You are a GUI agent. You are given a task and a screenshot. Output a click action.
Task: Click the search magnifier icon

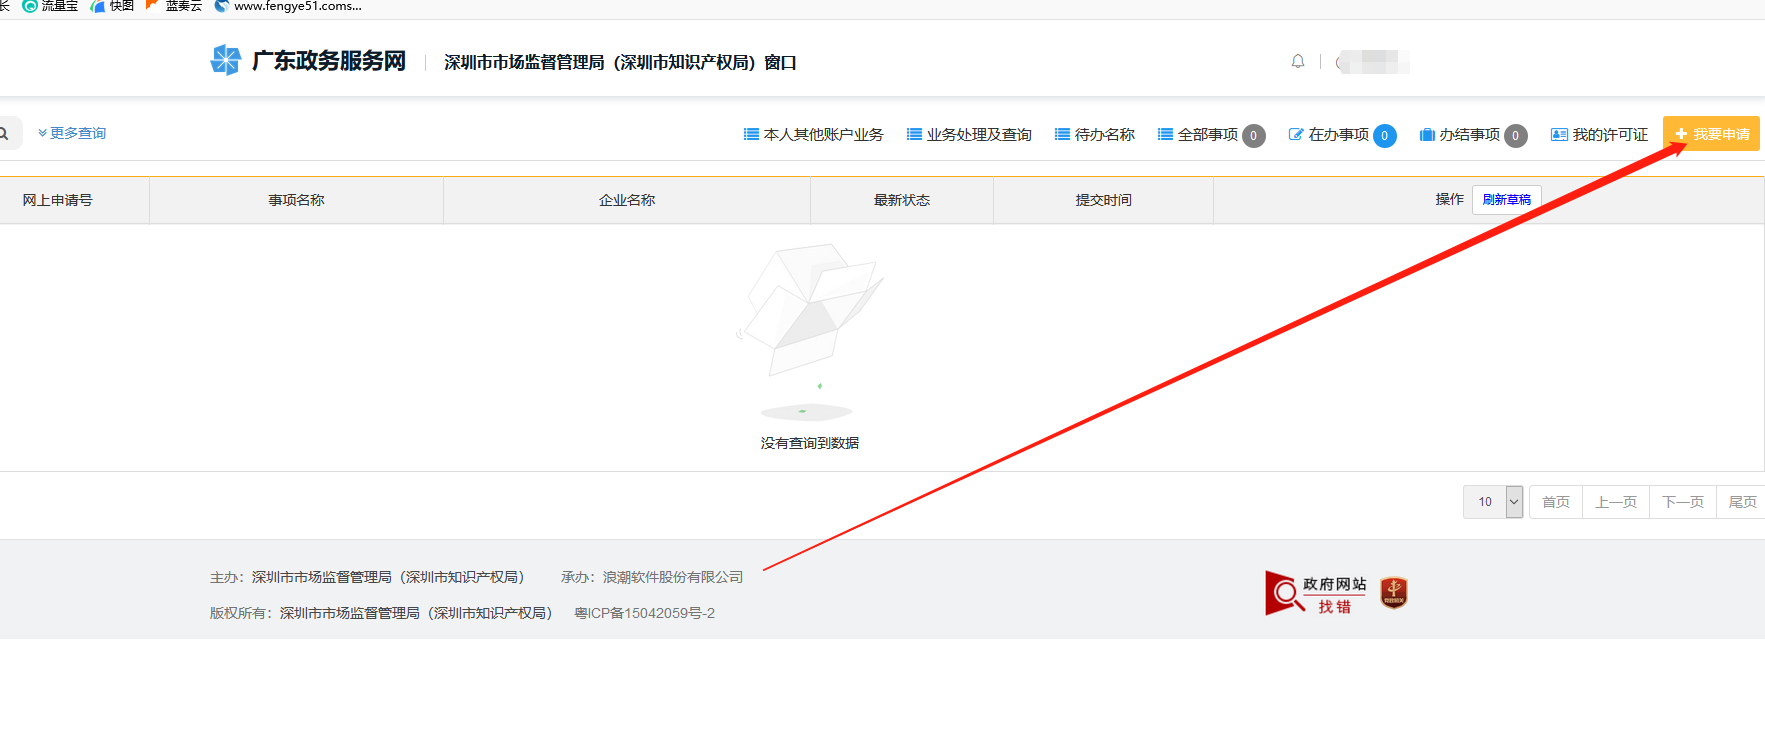(x=5, y=133)
